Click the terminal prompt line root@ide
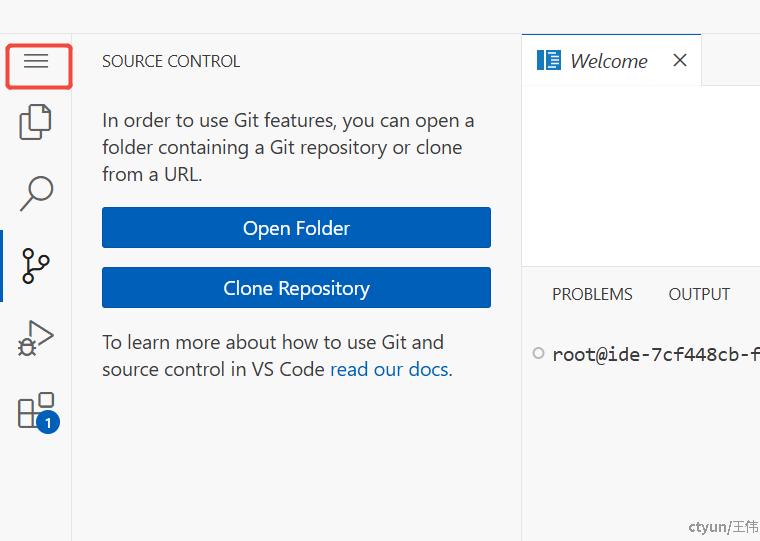The width and height of the screenshot is (760, 541). 656,354
